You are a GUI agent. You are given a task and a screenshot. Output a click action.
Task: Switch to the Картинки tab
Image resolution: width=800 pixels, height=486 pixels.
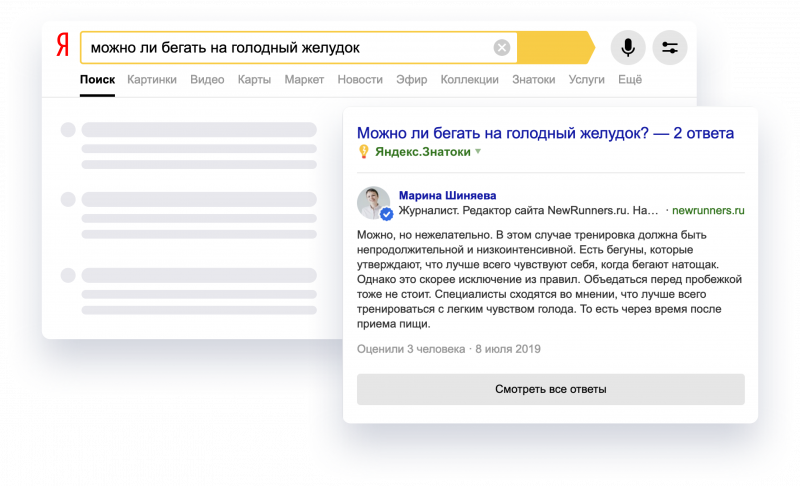[x=152, y=80]
